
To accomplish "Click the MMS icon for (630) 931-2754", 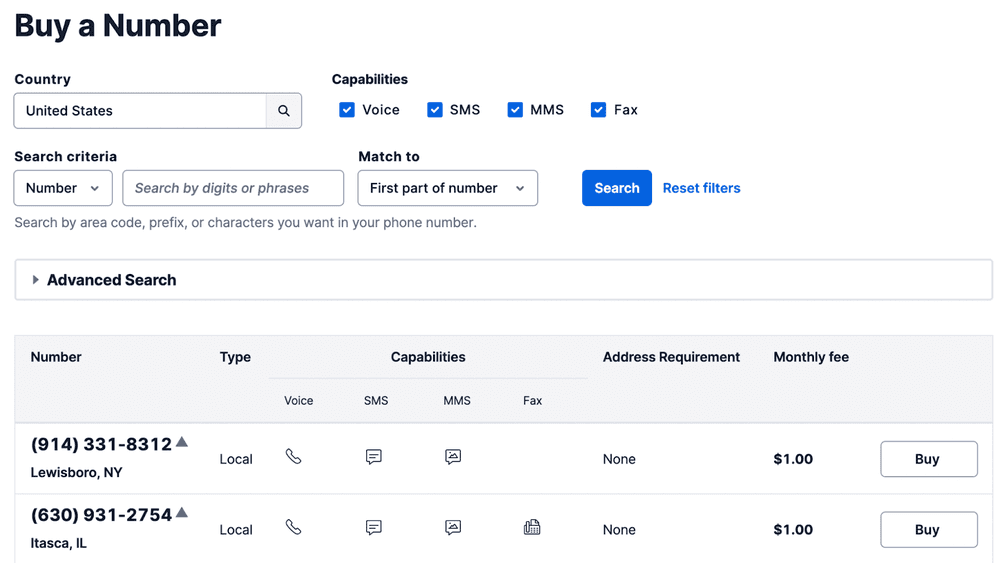I will pos(453,528).
